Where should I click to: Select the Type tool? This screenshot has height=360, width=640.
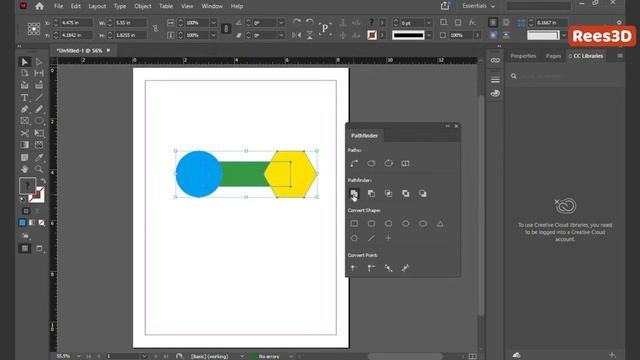pos(25,98)
